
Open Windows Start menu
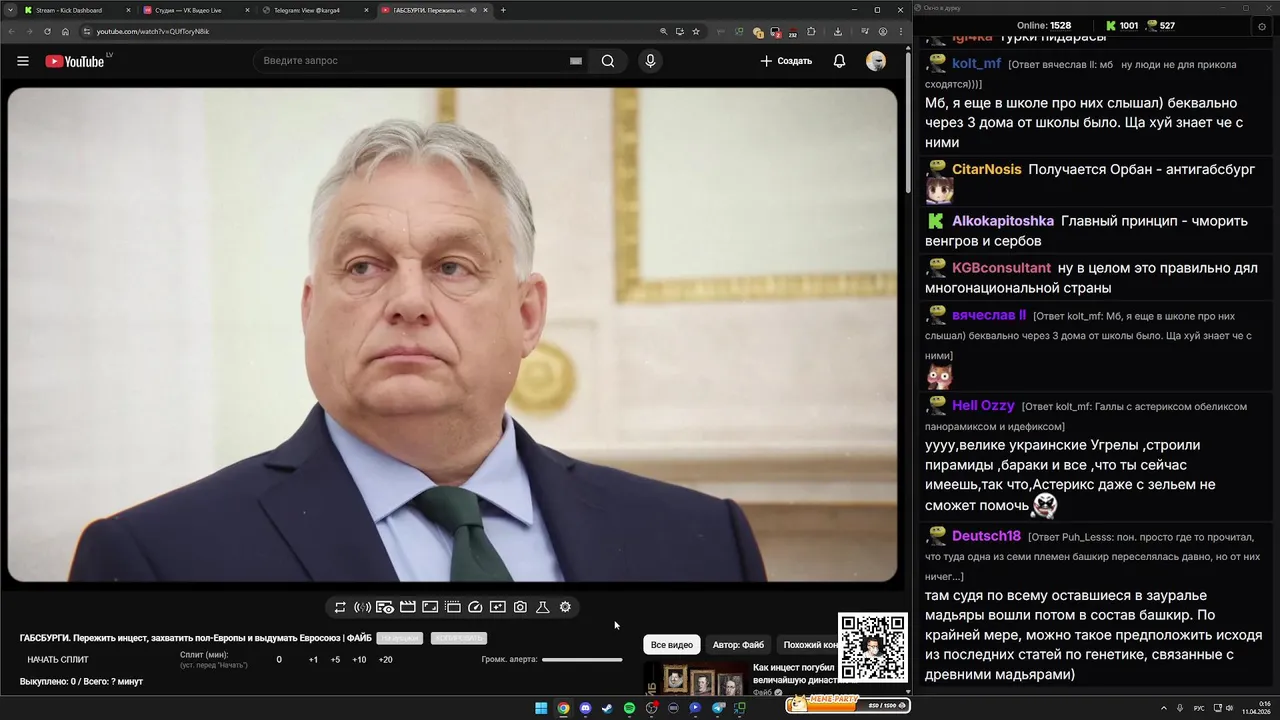[x=541, y=708]
